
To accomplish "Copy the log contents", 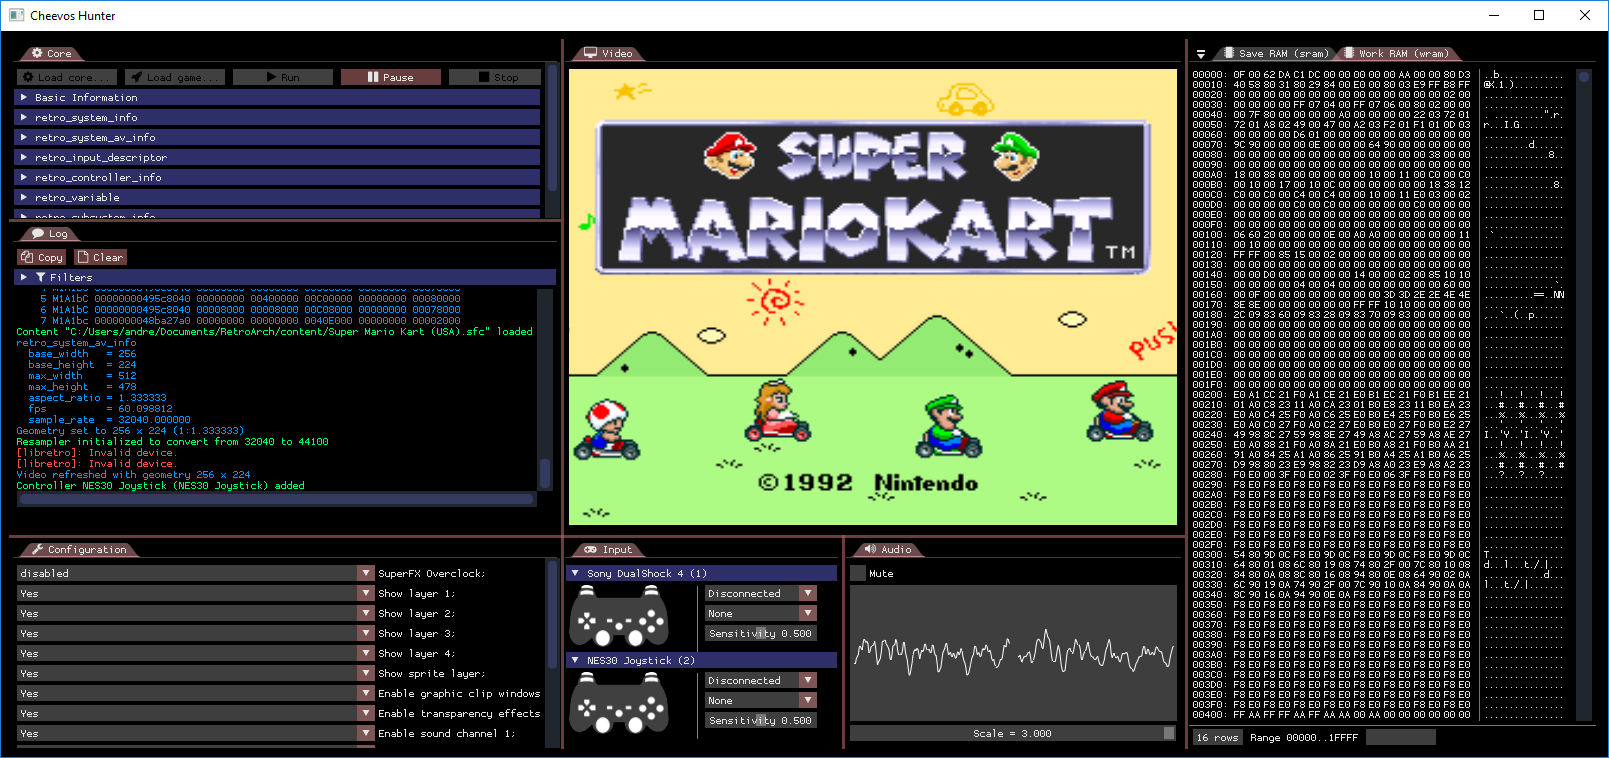I will click(x=42, y=257).
